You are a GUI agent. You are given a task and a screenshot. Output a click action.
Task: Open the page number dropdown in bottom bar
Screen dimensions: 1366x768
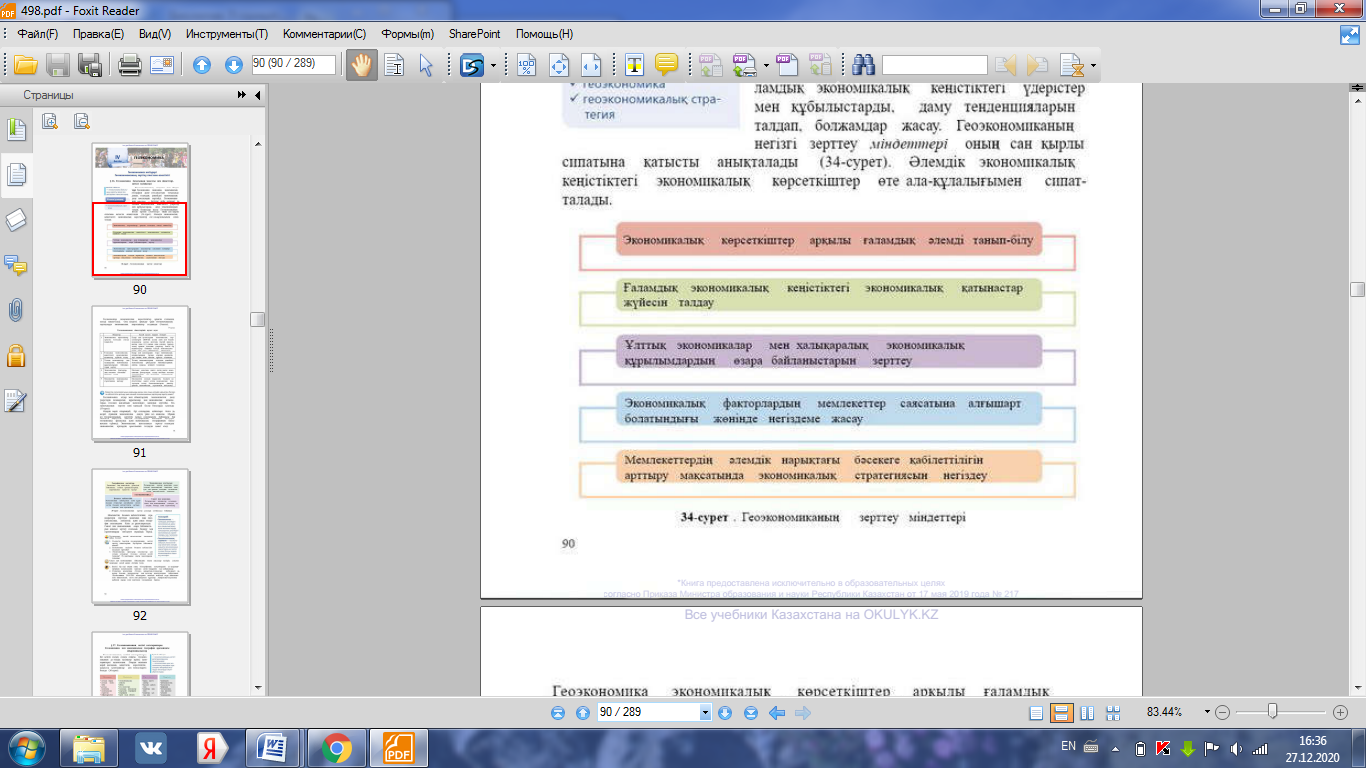tap(706, 713)
